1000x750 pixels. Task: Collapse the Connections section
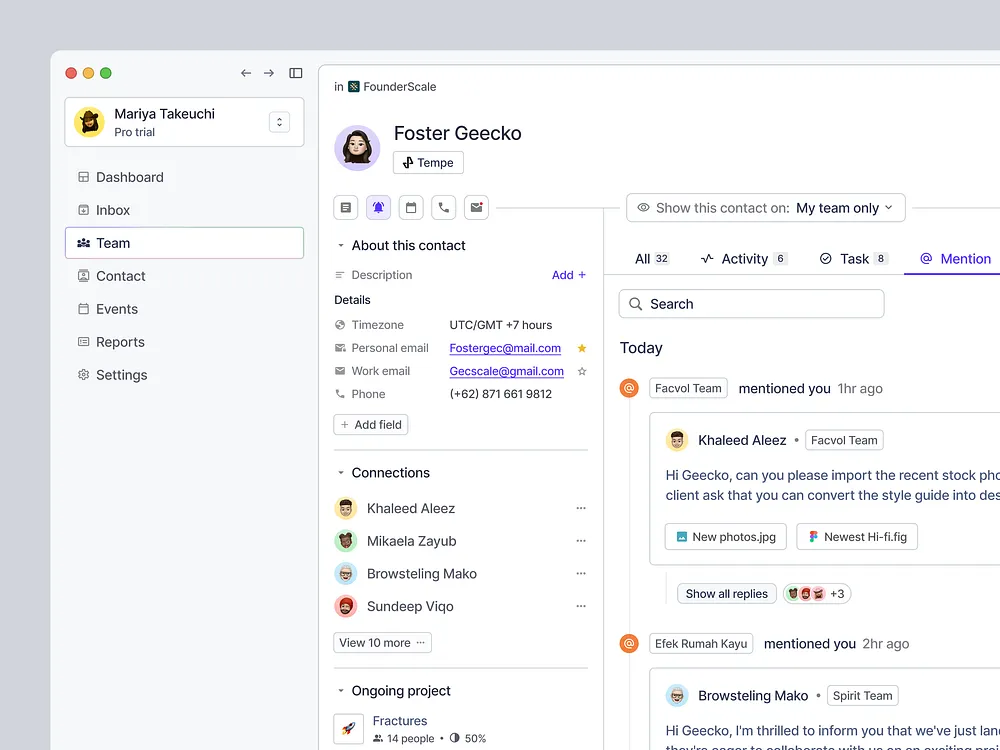coord(341,473)
